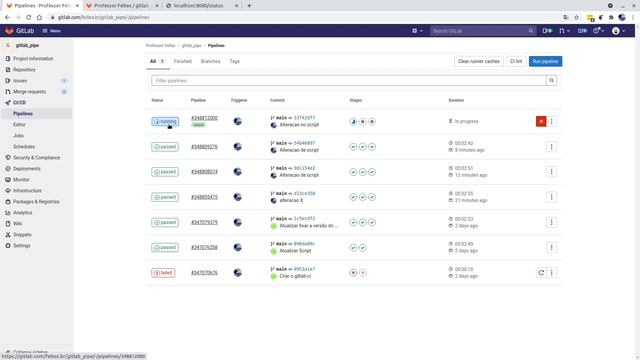Switch to the Finished tab
This screenshot has height=360, width=640.
(182, 61)
